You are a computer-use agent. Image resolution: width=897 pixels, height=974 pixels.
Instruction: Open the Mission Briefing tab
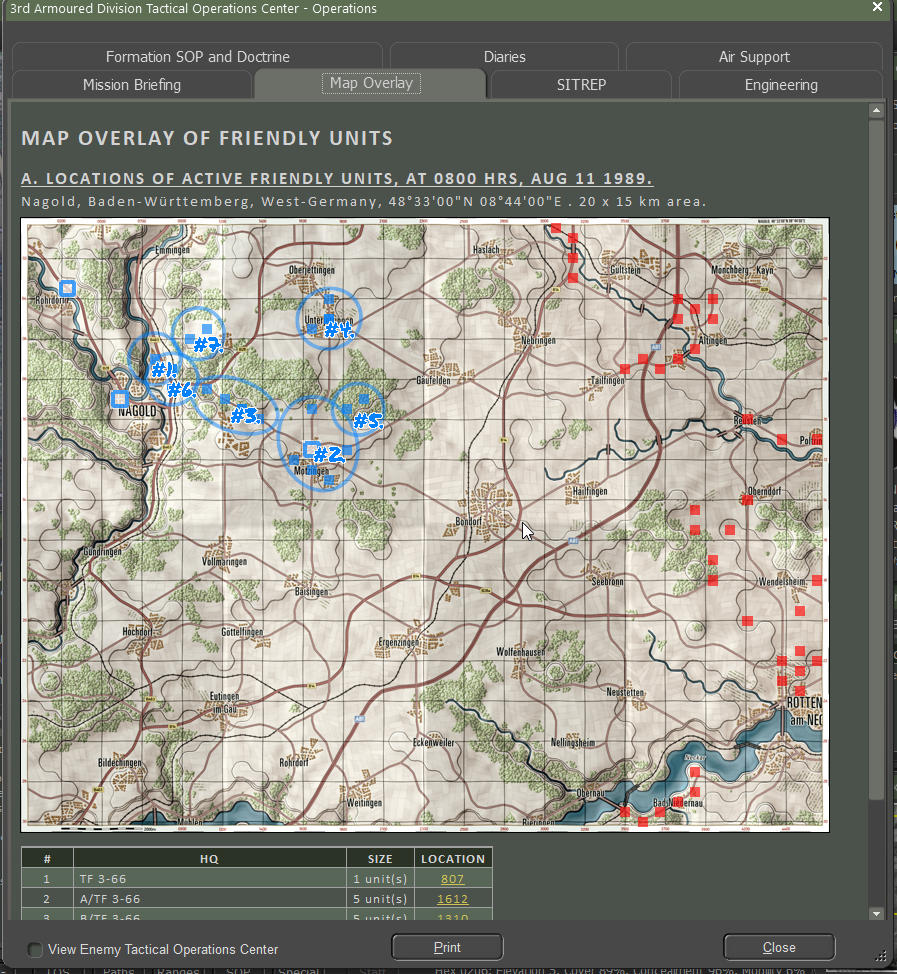131,85
